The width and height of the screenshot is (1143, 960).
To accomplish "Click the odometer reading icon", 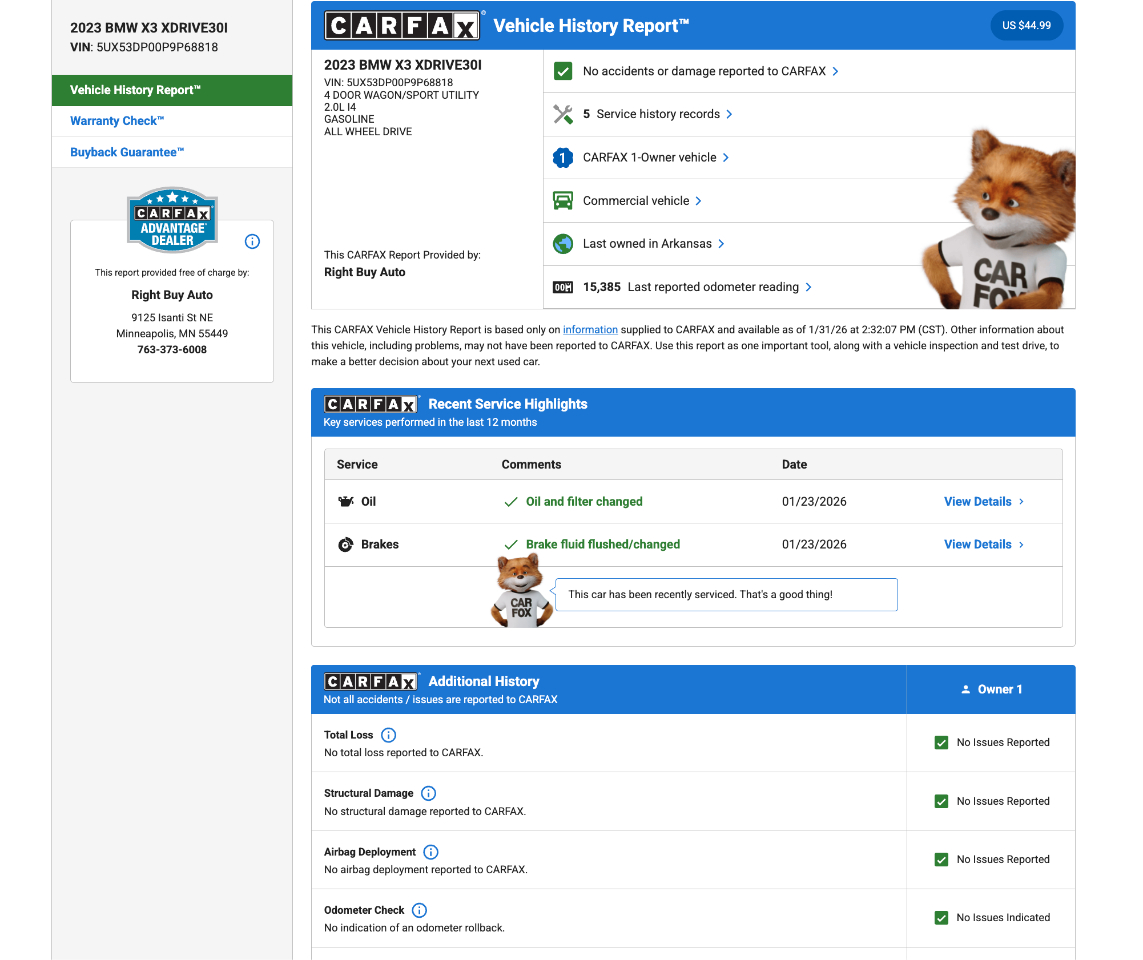I will point(563,287).
